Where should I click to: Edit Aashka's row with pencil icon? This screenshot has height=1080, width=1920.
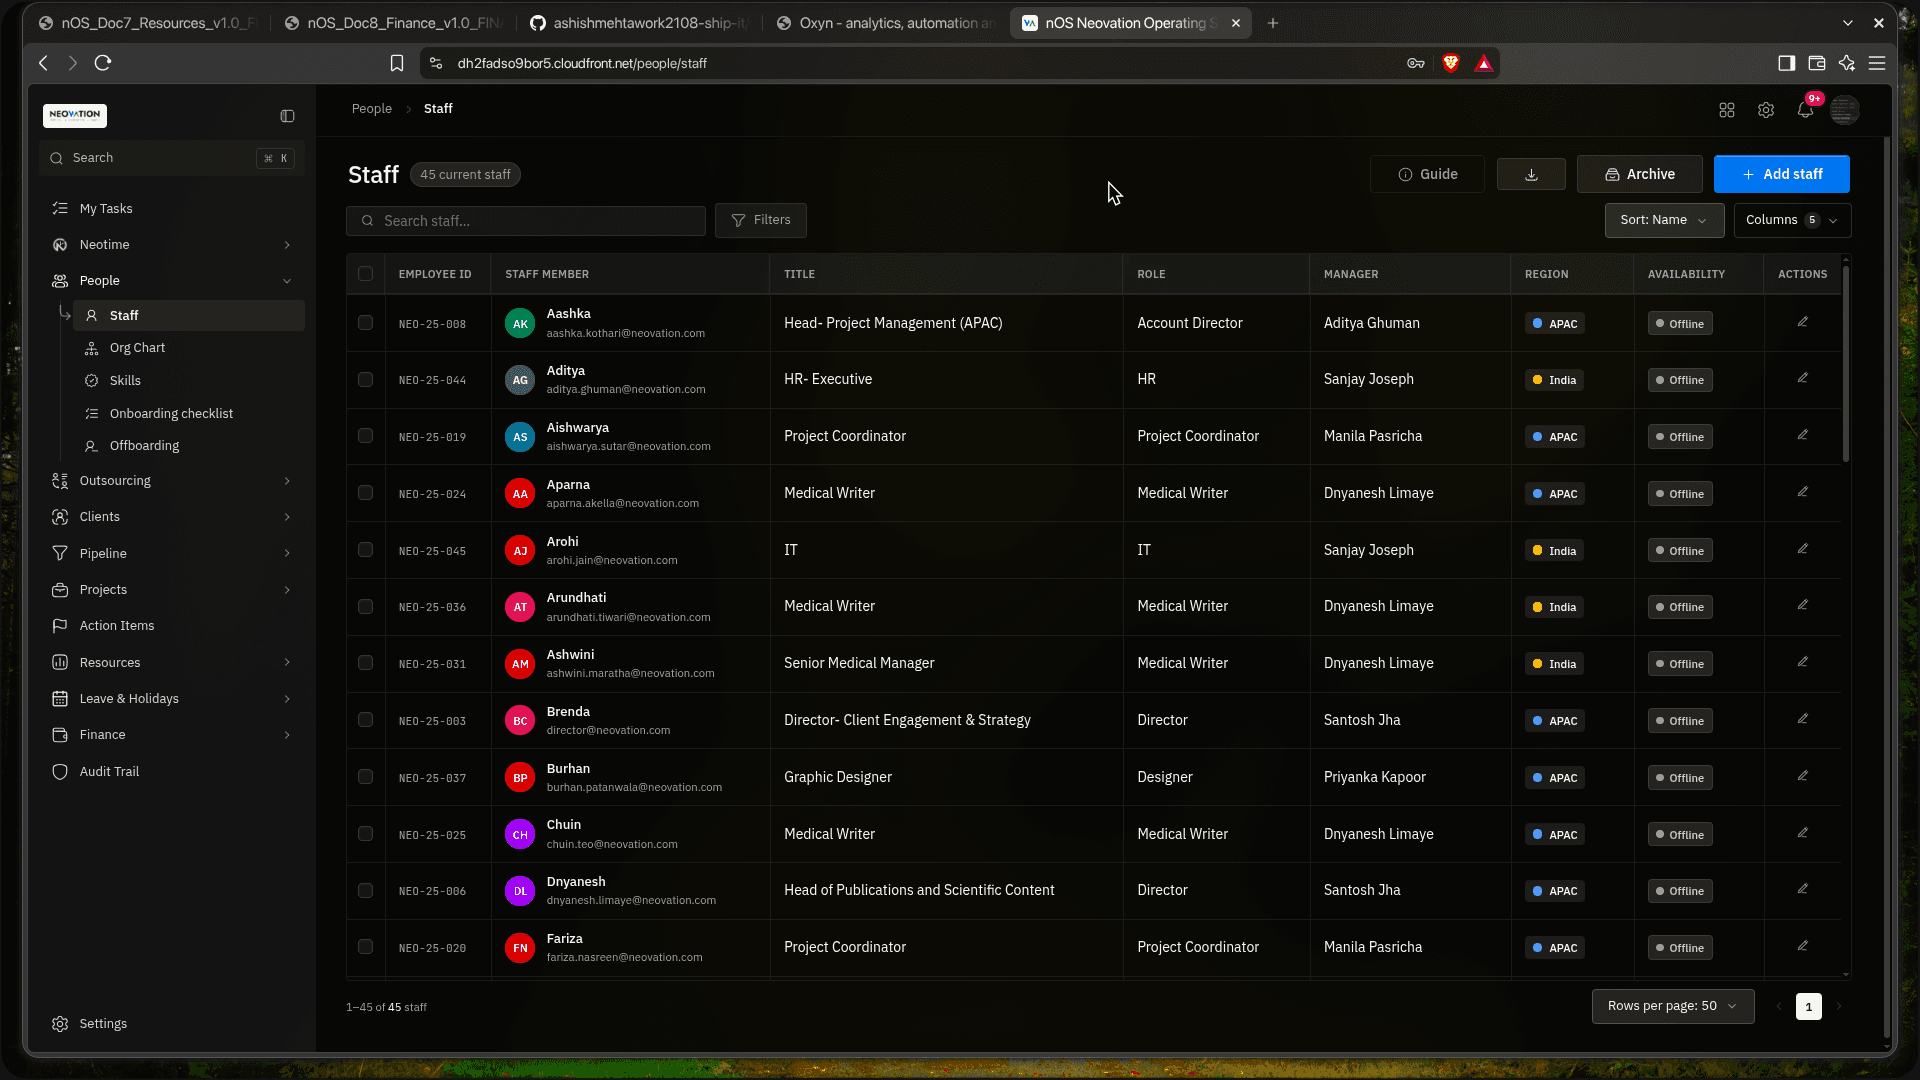tap(1803, 322)
